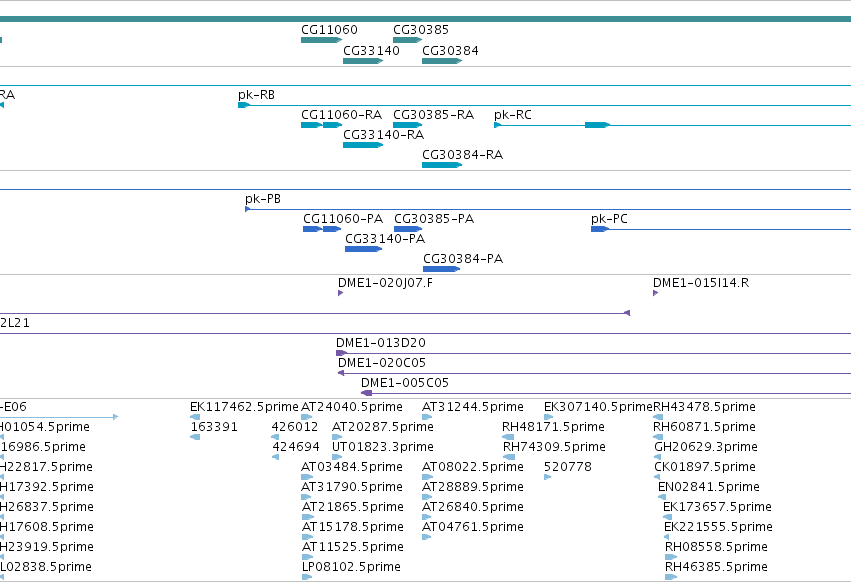851x582 pixels.
Task: Select the AT15178.5prime EST
Action: tap(308, 537)
